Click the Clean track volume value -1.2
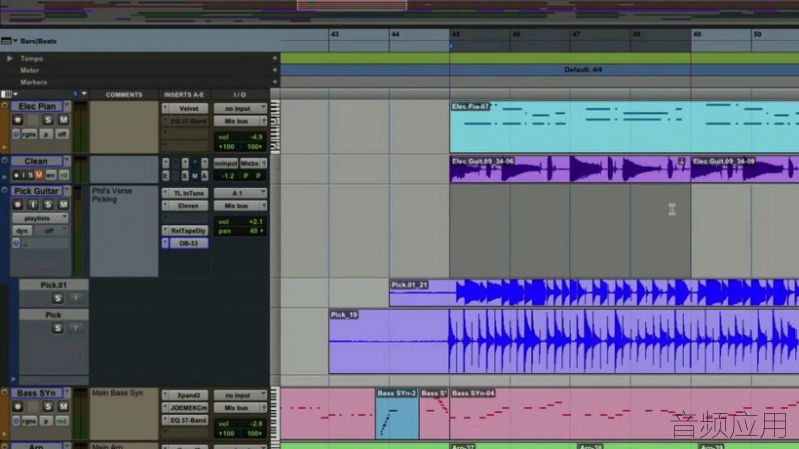This screenshot has height=449, width=799. point(228,175)
